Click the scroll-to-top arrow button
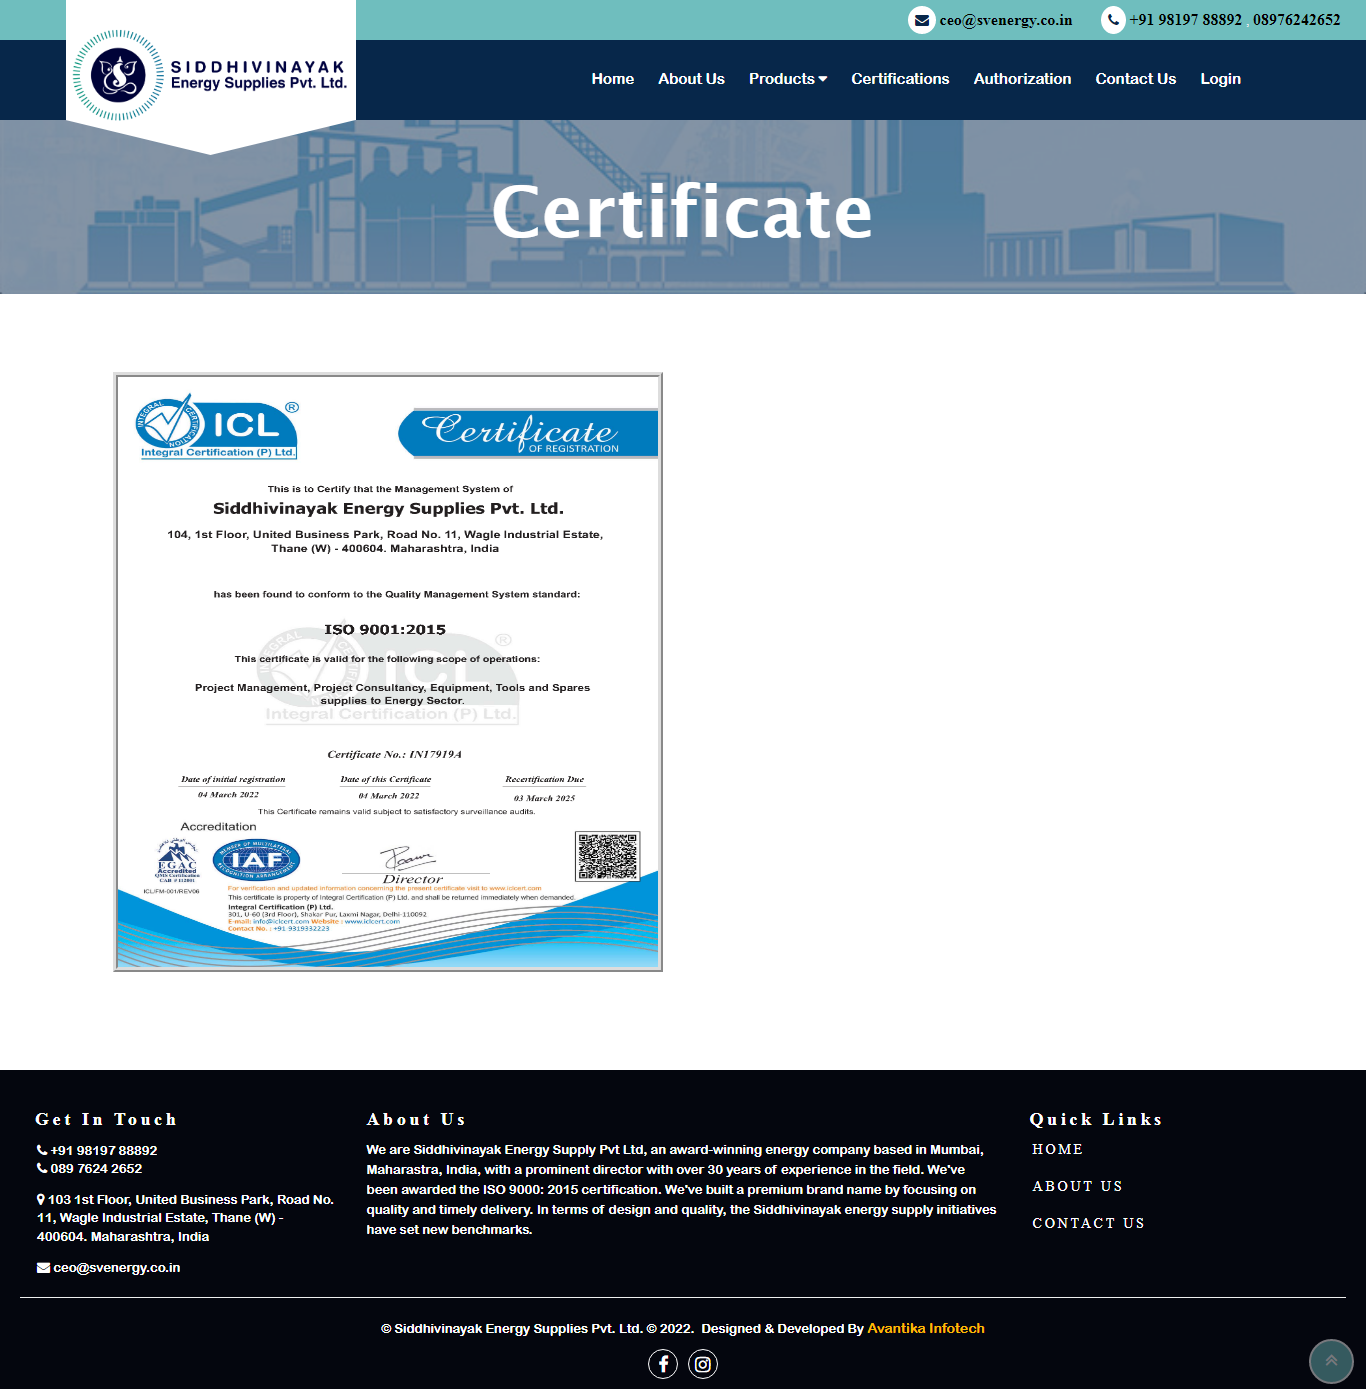The height and width of the screenshot is (1389, 1366). (1331, 1361)
